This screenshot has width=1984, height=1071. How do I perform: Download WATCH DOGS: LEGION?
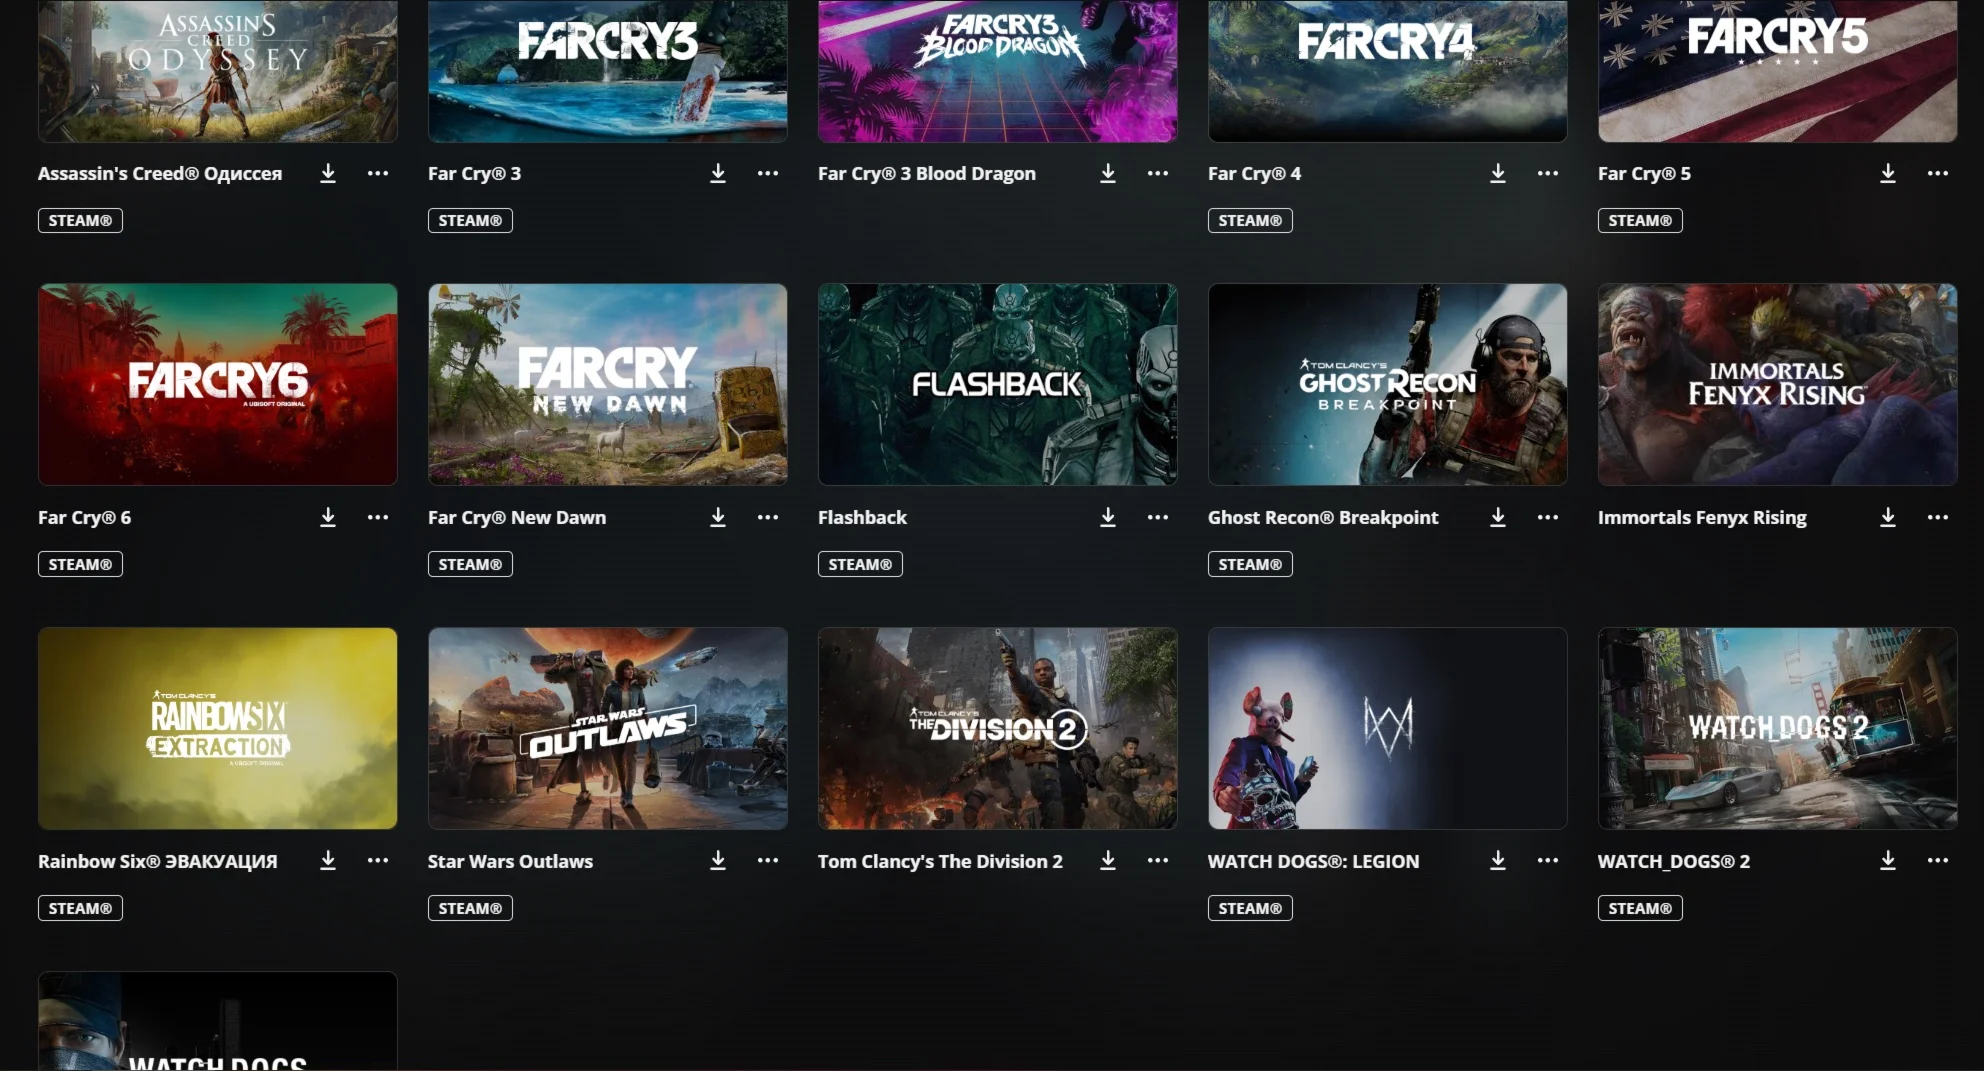click(x=1498, y=861)
